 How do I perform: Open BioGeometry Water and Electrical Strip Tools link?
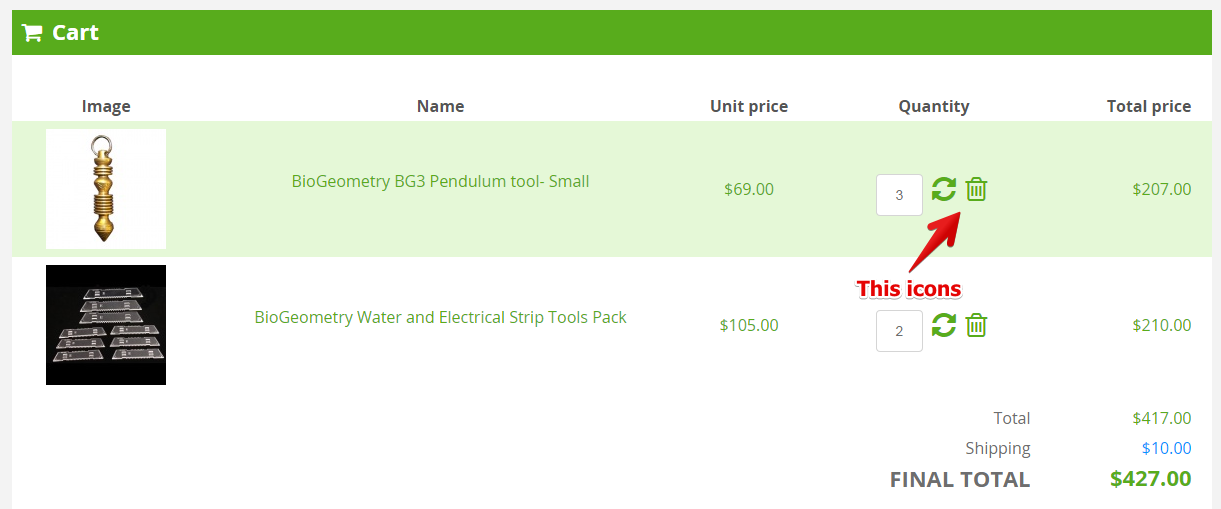[440, 317]
